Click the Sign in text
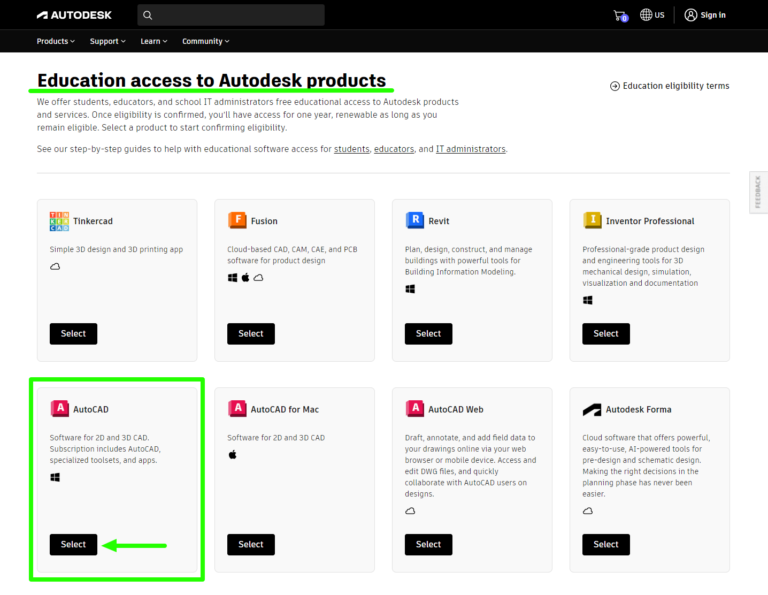 pos(713,15)
